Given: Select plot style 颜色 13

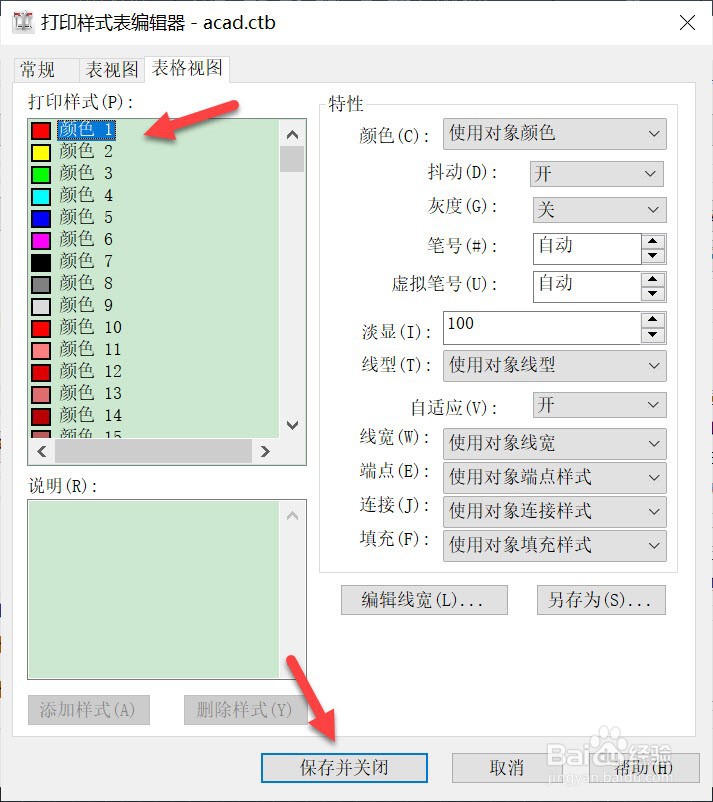Looking at the screenshot, I should click(x=90, y=393).
